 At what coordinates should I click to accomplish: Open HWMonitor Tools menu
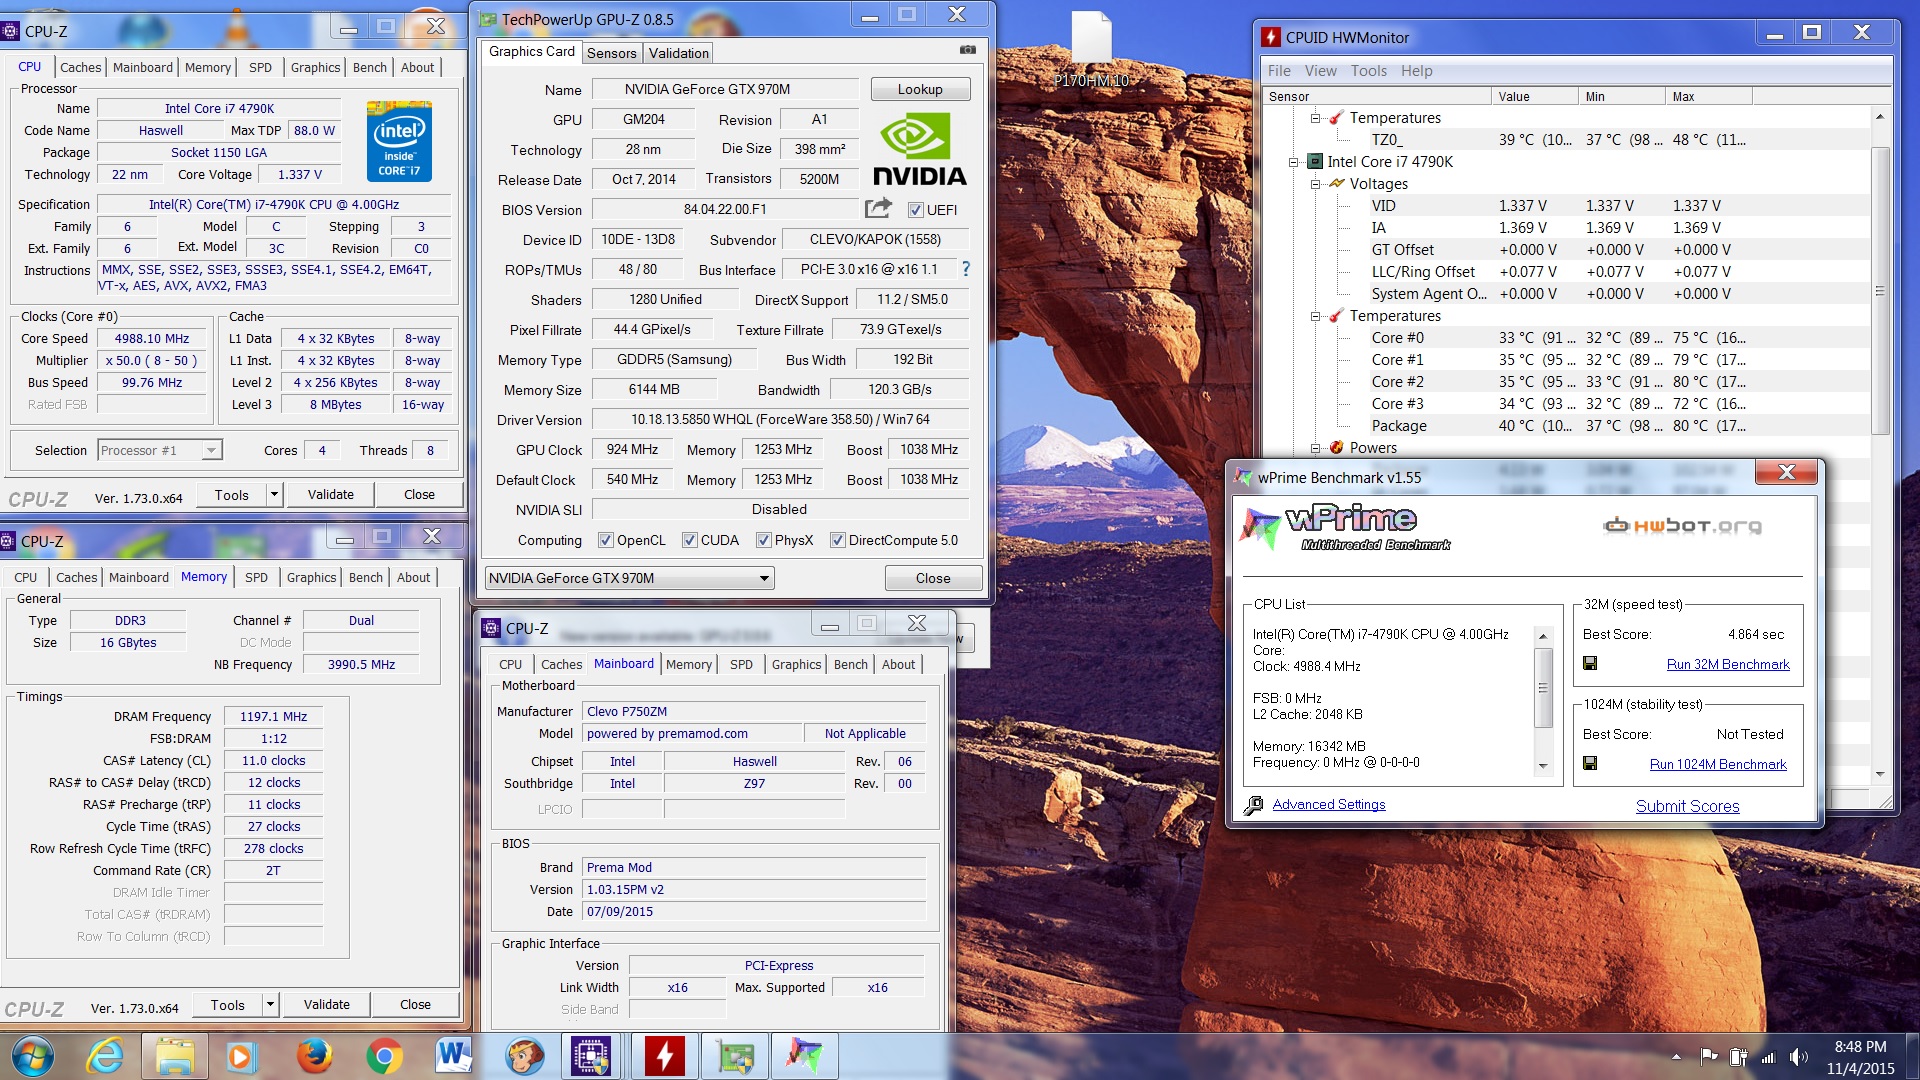point(1368,71)
